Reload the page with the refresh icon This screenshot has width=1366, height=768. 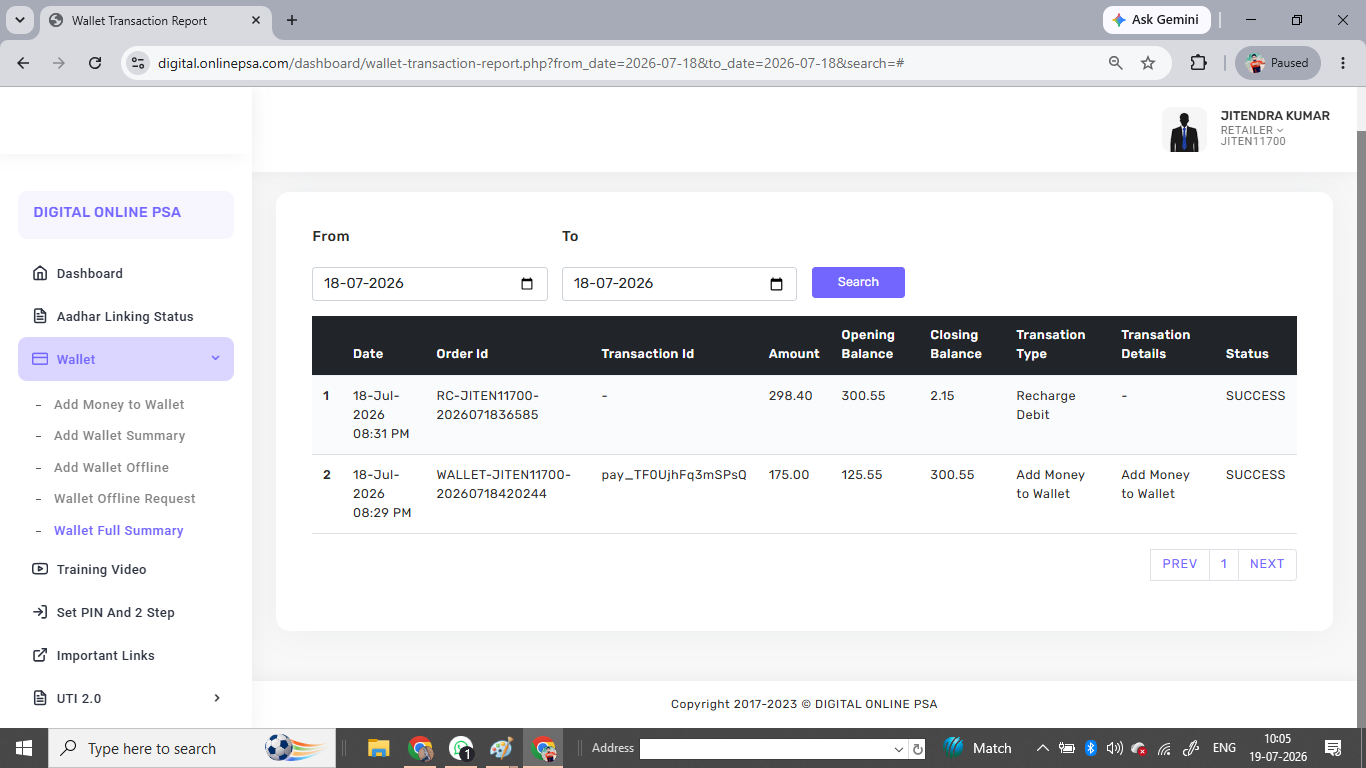[95, 63]
